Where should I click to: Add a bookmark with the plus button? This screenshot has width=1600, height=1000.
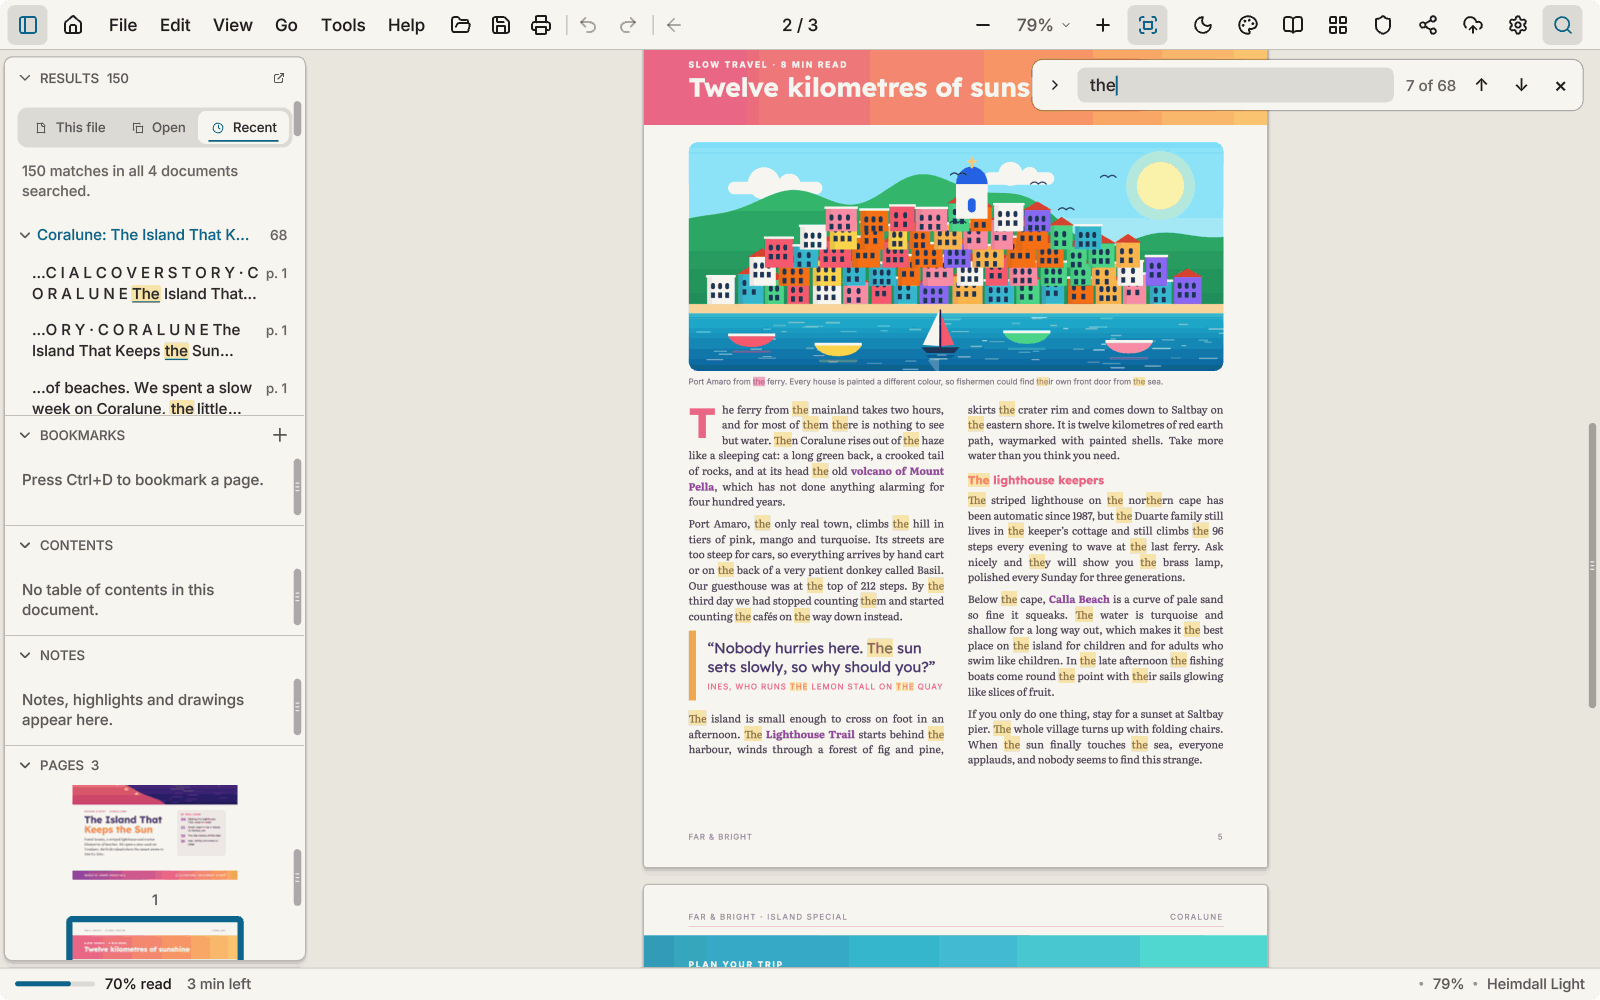coord(280,435)
